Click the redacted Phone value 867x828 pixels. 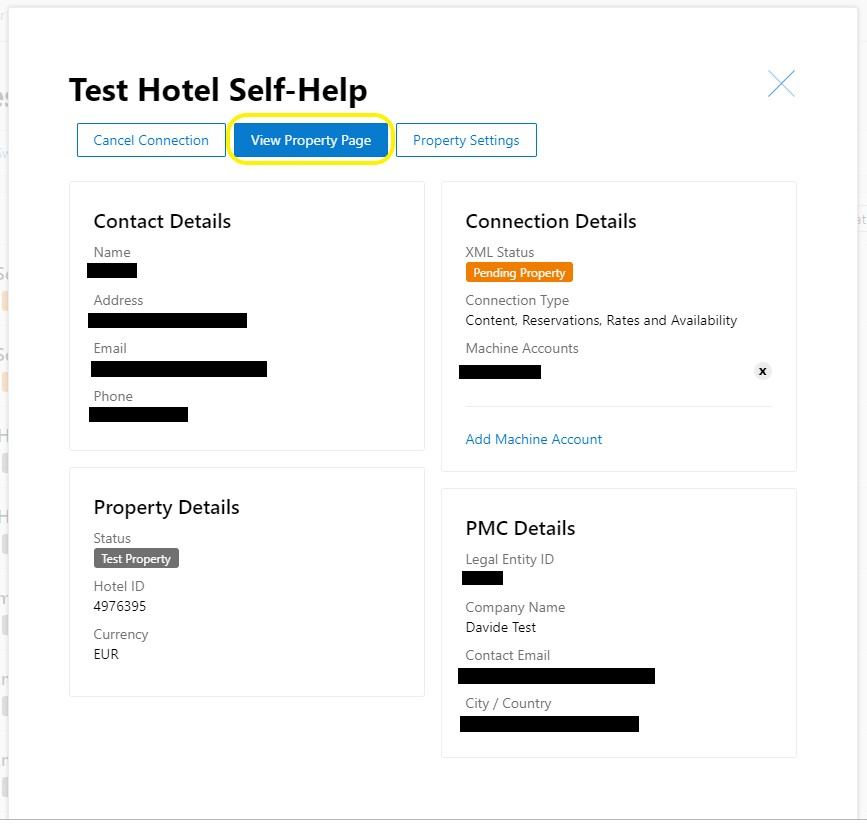click(x=138, y=414)
